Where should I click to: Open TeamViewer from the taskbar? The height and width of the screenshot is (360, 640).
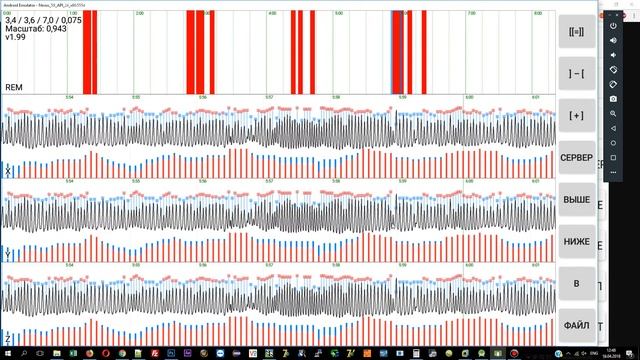[x=220, y=353]
